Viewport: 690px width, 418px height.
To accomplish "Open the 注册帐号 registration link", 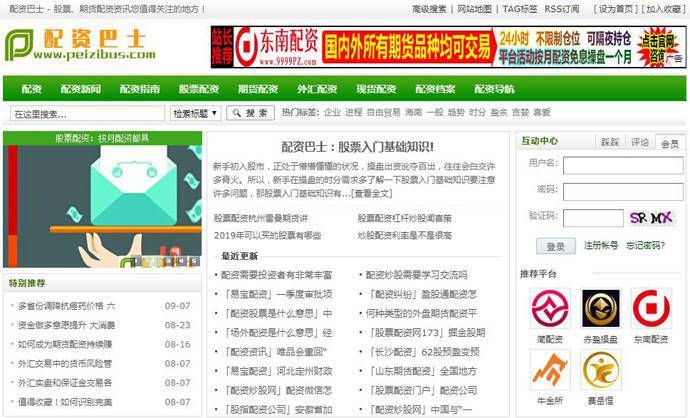I will coord(601,245).
